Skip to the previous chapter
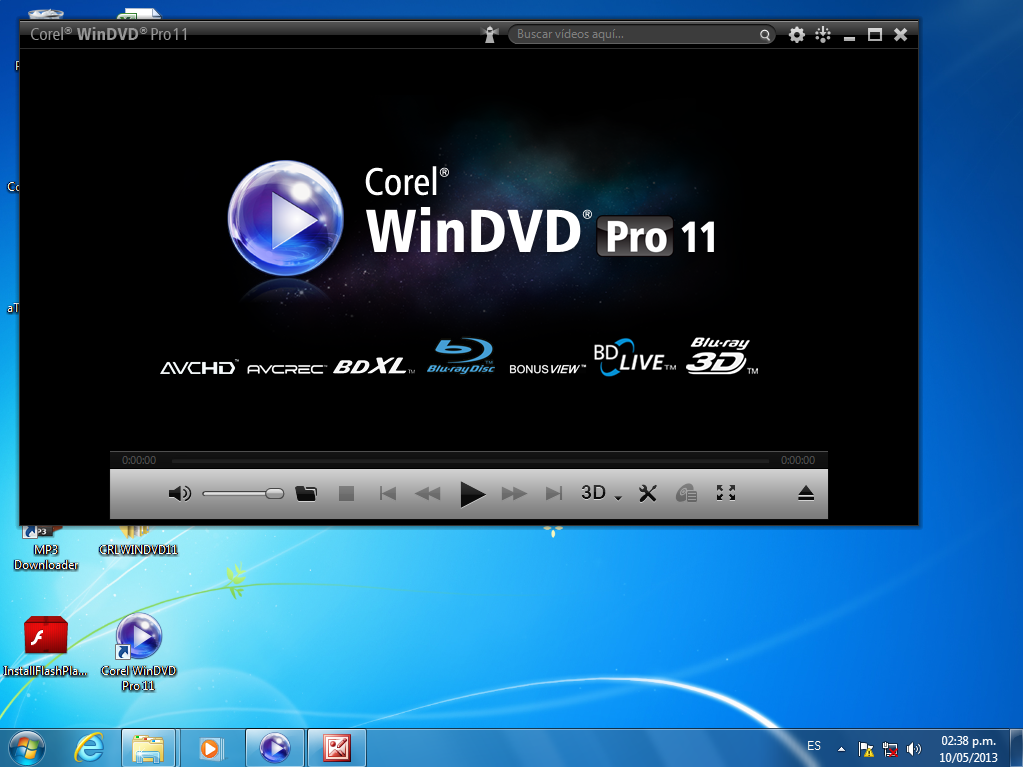Viewport: 1023px width, 767px height. 388,493
